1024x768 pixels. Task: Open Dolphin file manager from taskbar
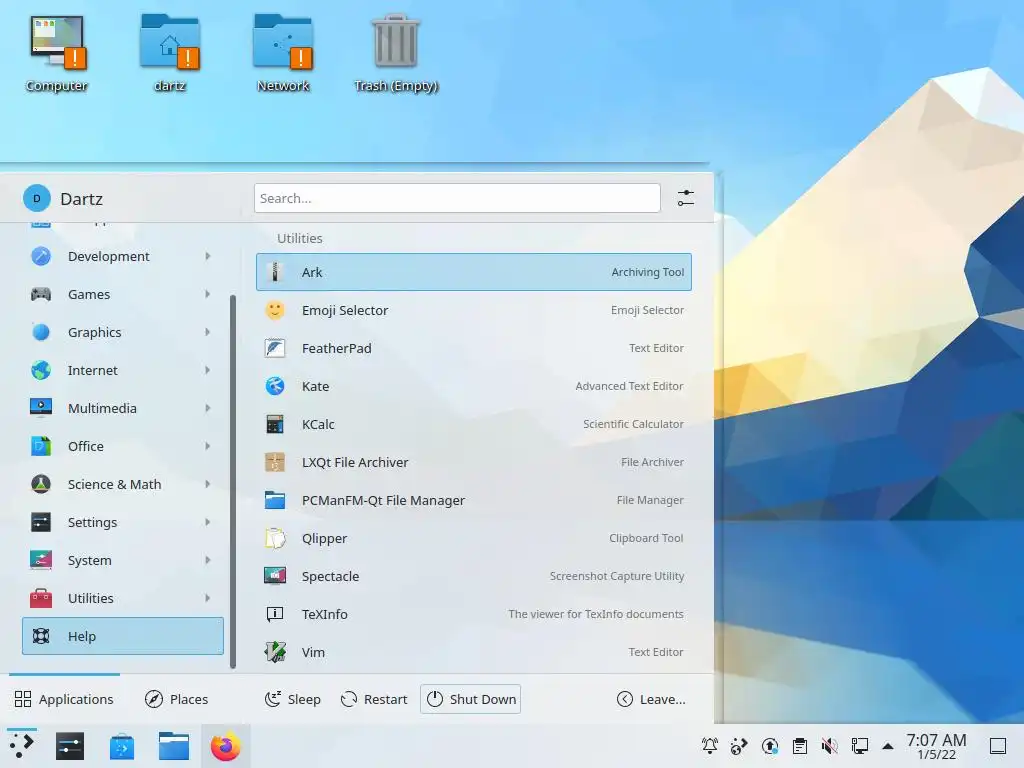click(x=174, y=746)
